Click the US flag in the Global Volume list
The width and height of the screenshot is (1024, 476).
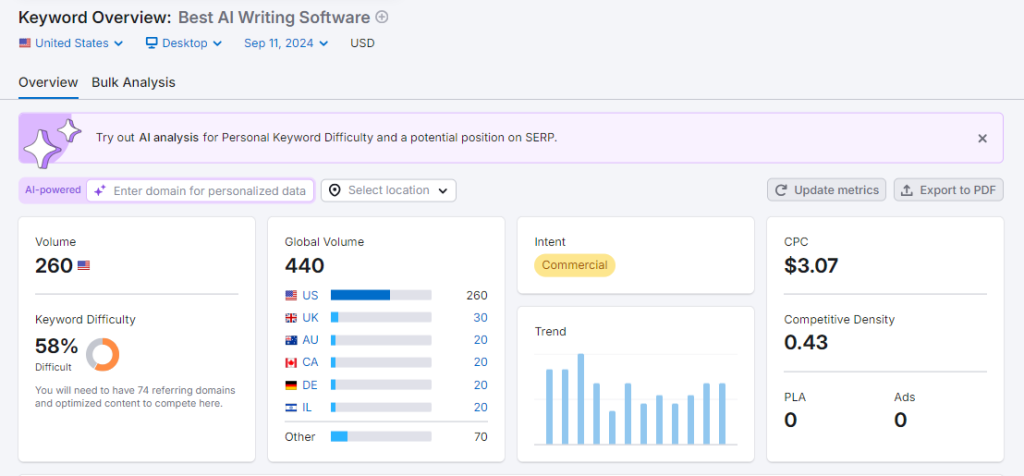(x=291, y=296)
